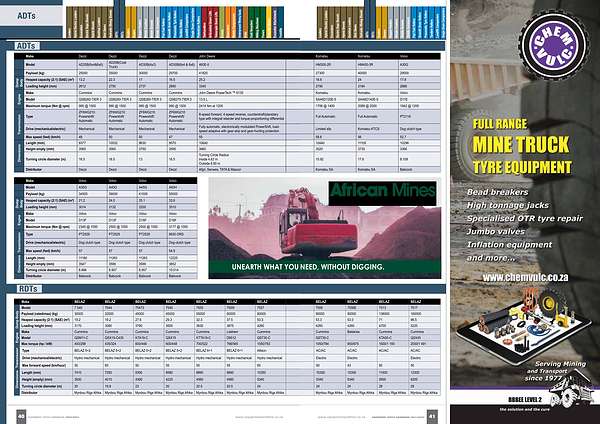600x424 pixels.
Task: Click the mine truck illustration near BBBEE Level 2
Action: 571,388
